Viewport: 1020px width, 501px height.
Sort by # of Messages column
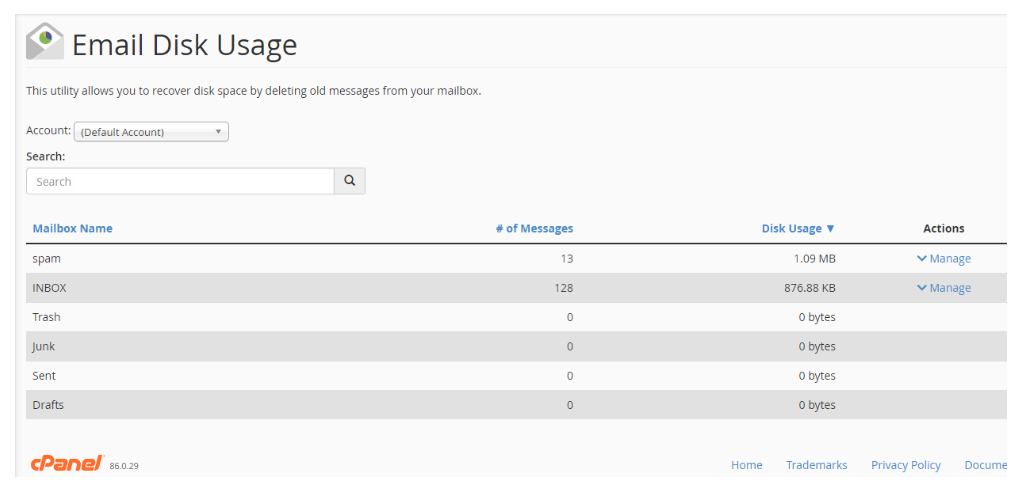click(x=534, y=228)
